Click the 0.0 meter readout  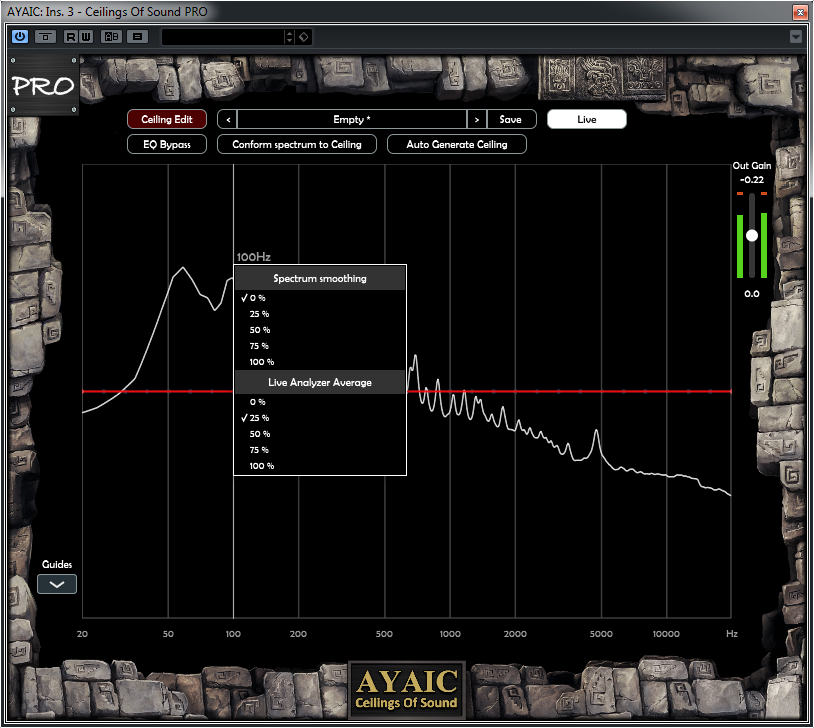point(752,294)
